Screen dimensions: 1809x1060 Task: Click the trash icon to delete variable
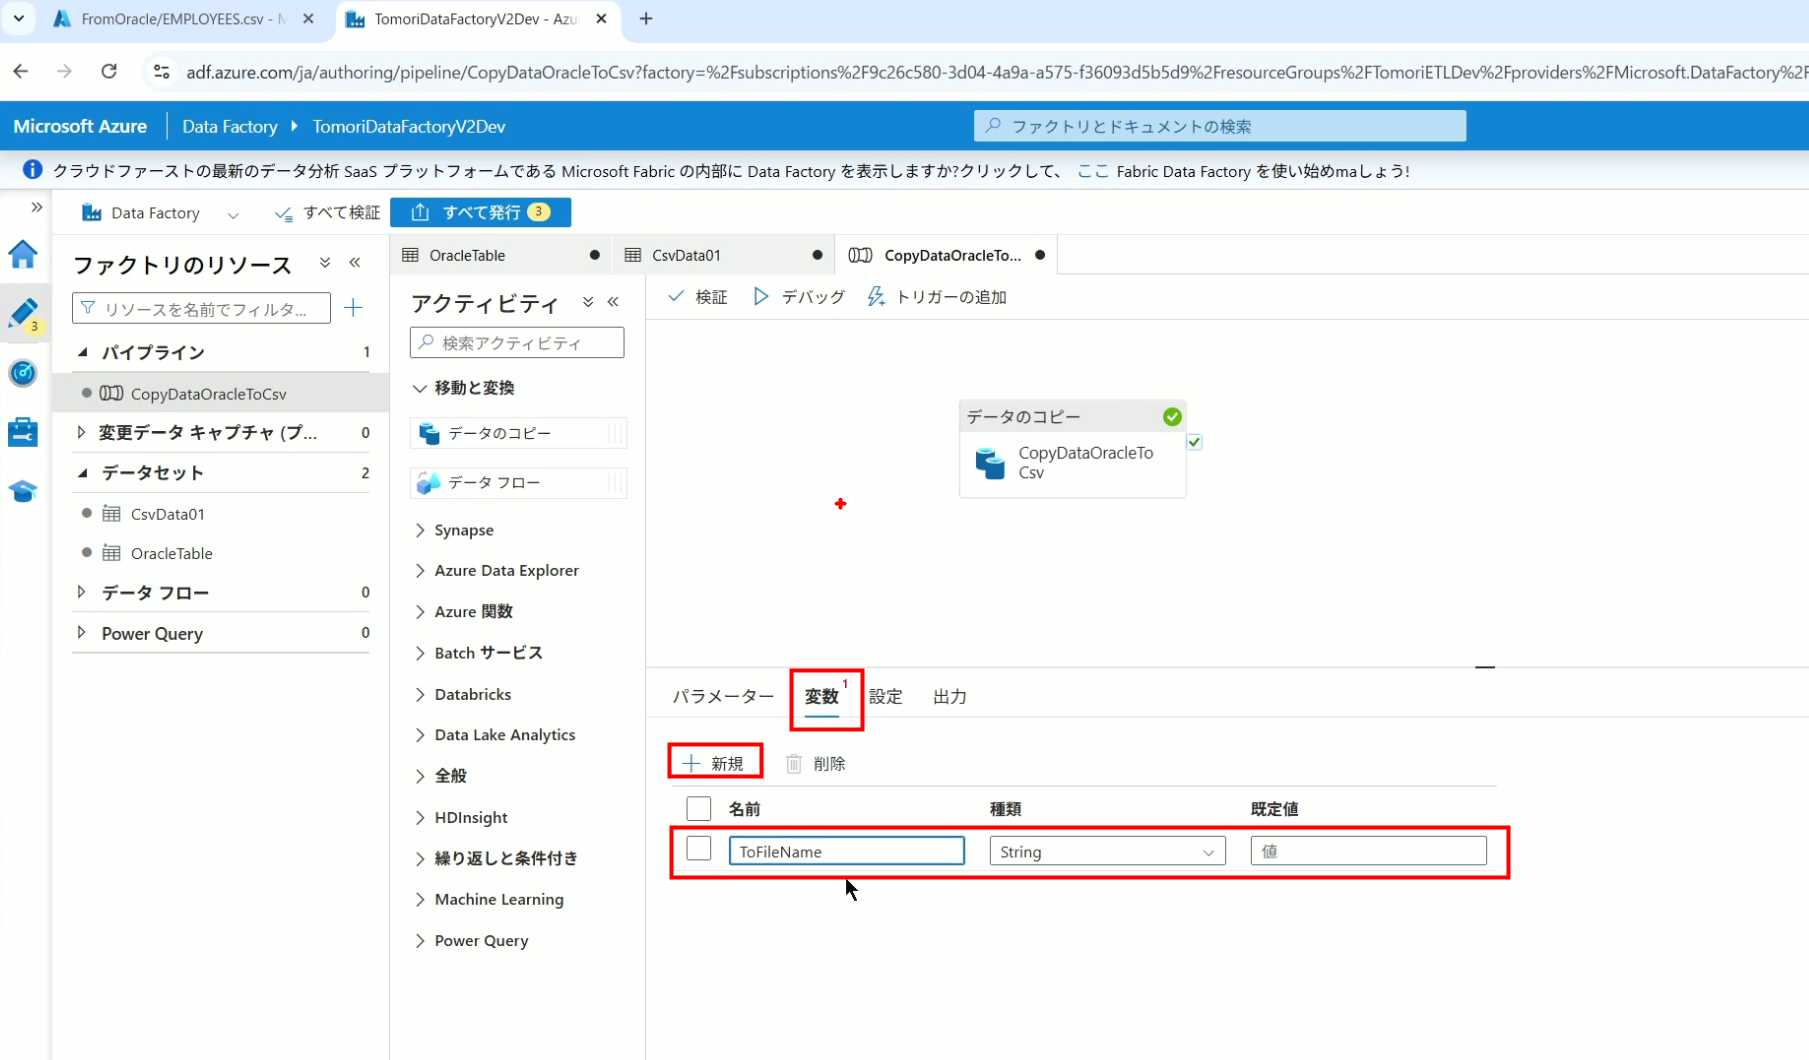[794, 764]
